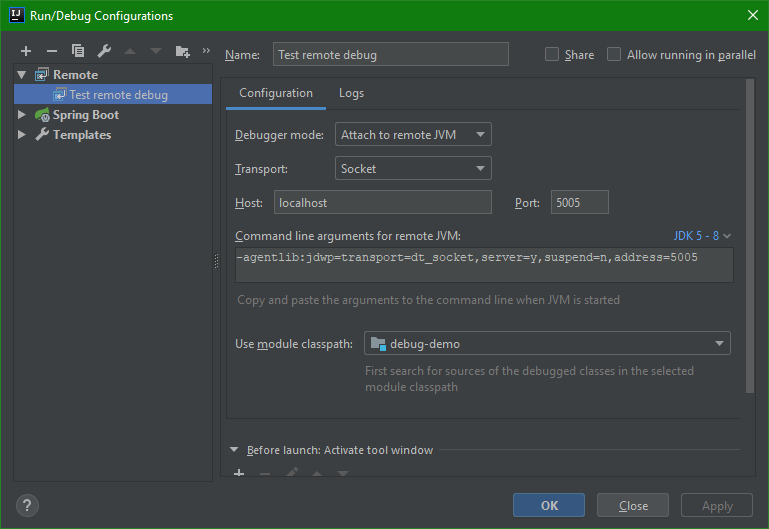Enable the Share checkbox
Screen dimensions: 769x529
[x=552, y=55]
